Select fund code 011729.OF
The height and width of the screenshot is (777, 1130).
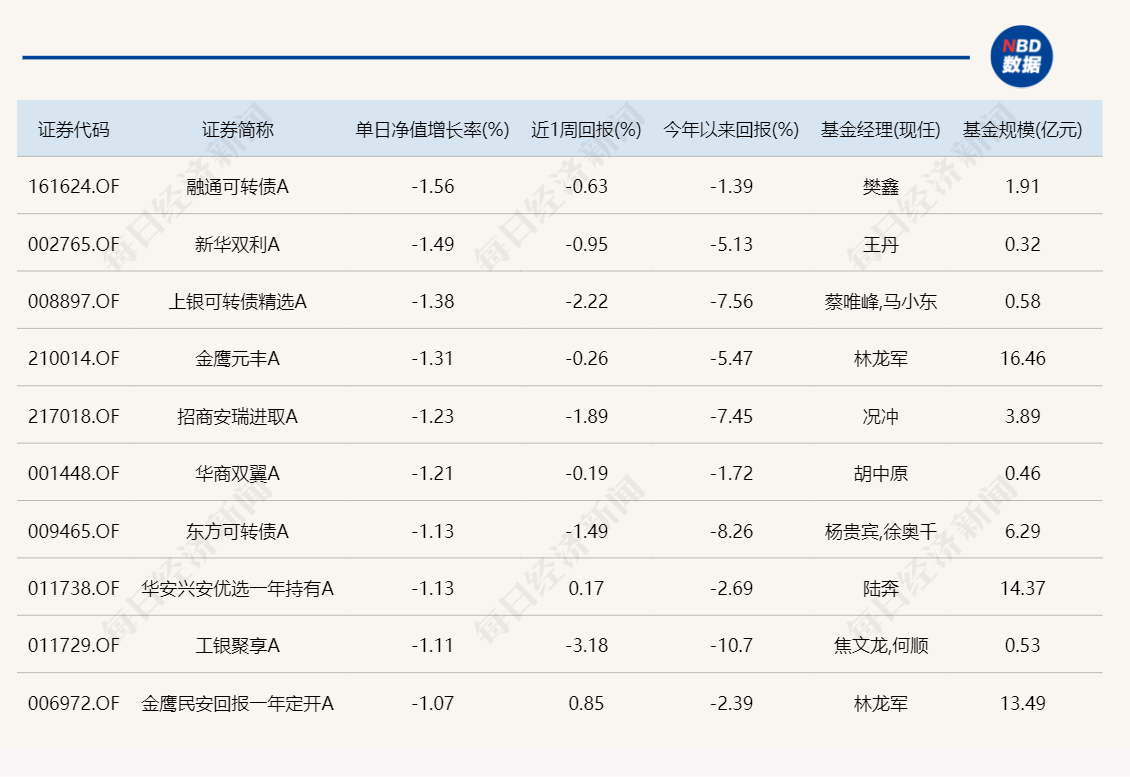[x=74, y=645]
